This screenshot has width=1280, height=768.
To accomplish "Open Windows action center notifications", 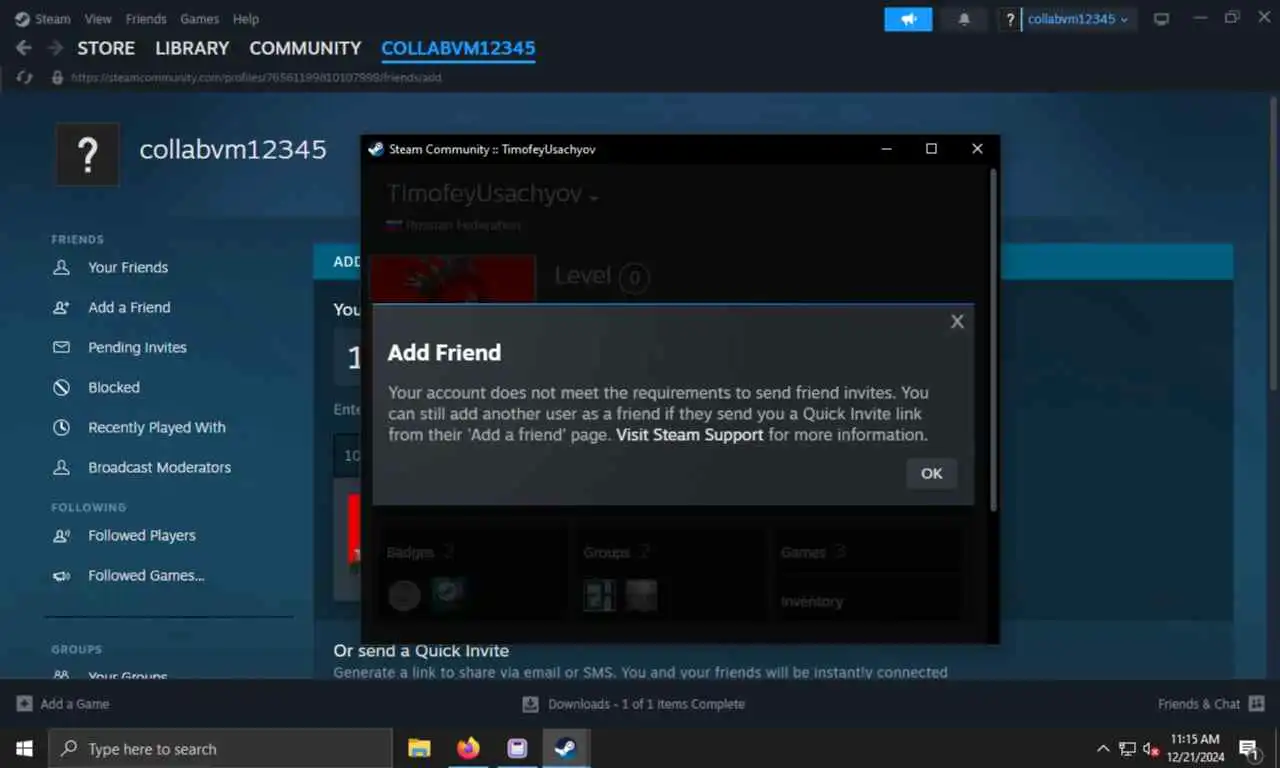I will (x=1249, y=748).
